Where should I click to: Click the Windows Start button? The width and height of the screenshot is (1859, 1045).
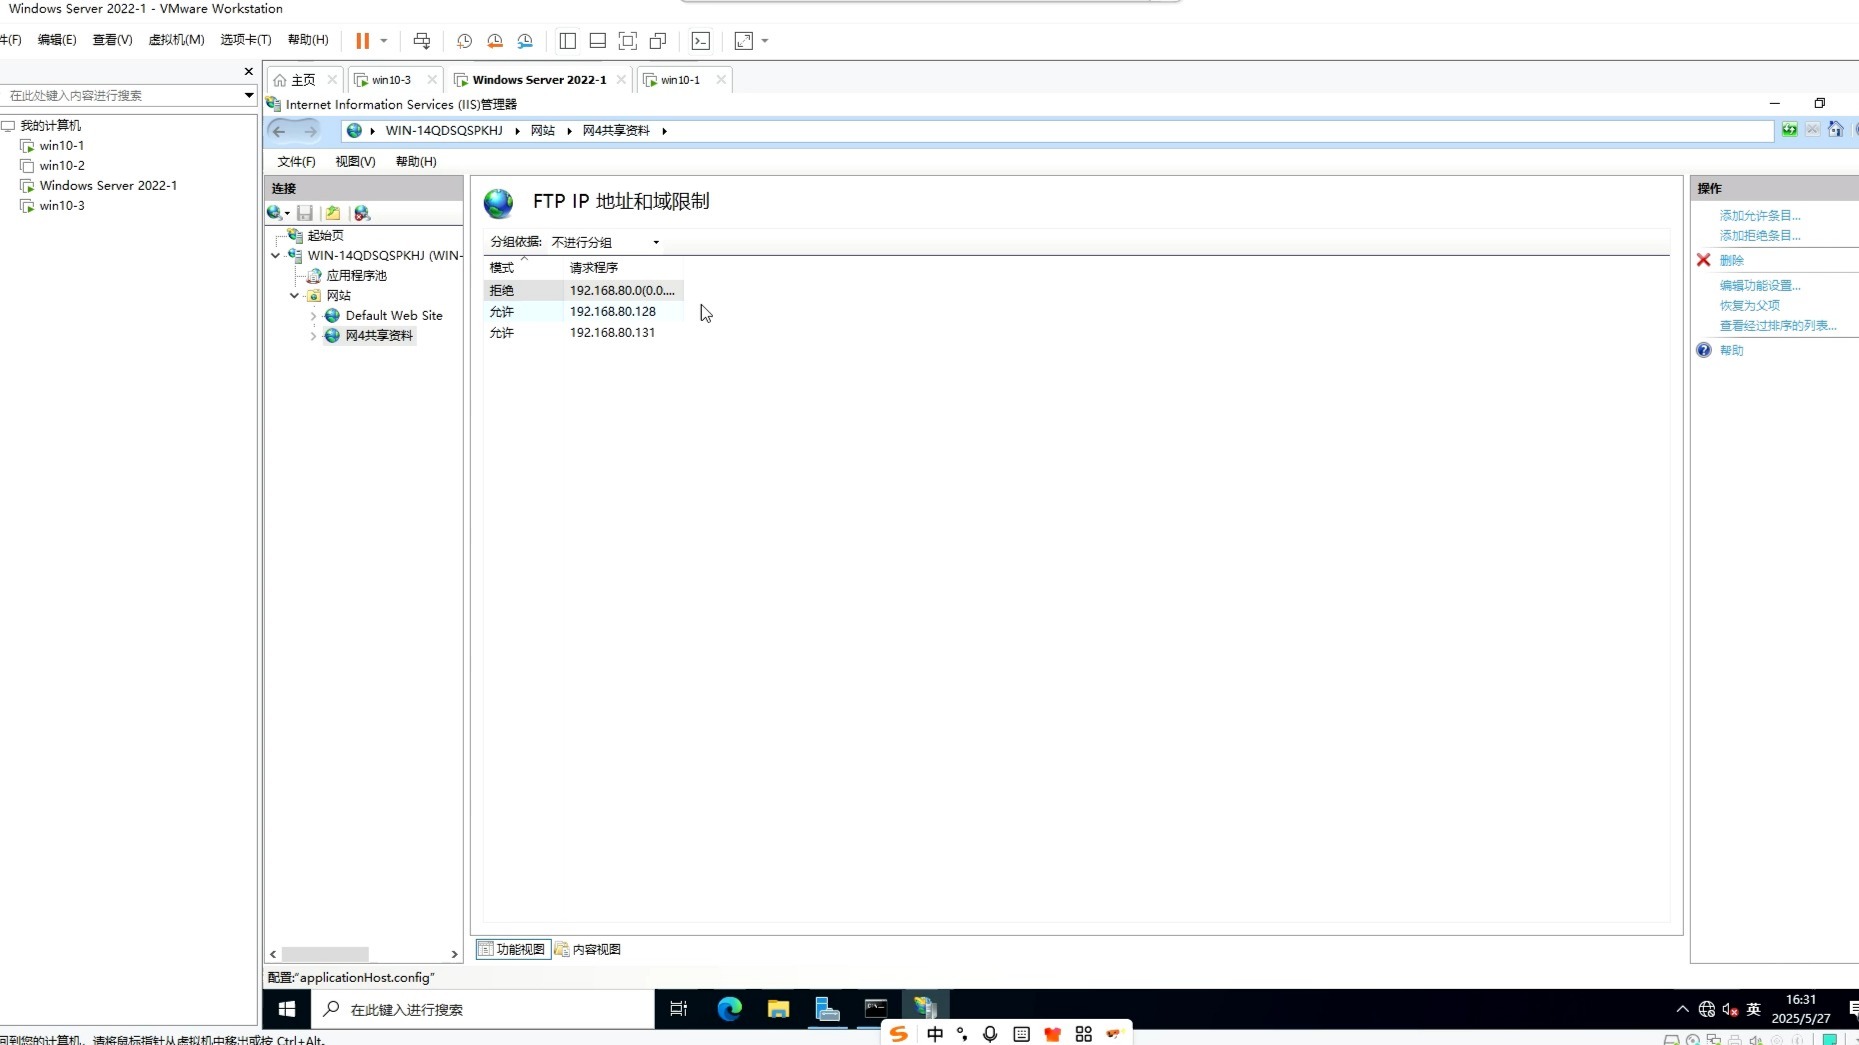pyautogui.click(x=287, y=1009)
